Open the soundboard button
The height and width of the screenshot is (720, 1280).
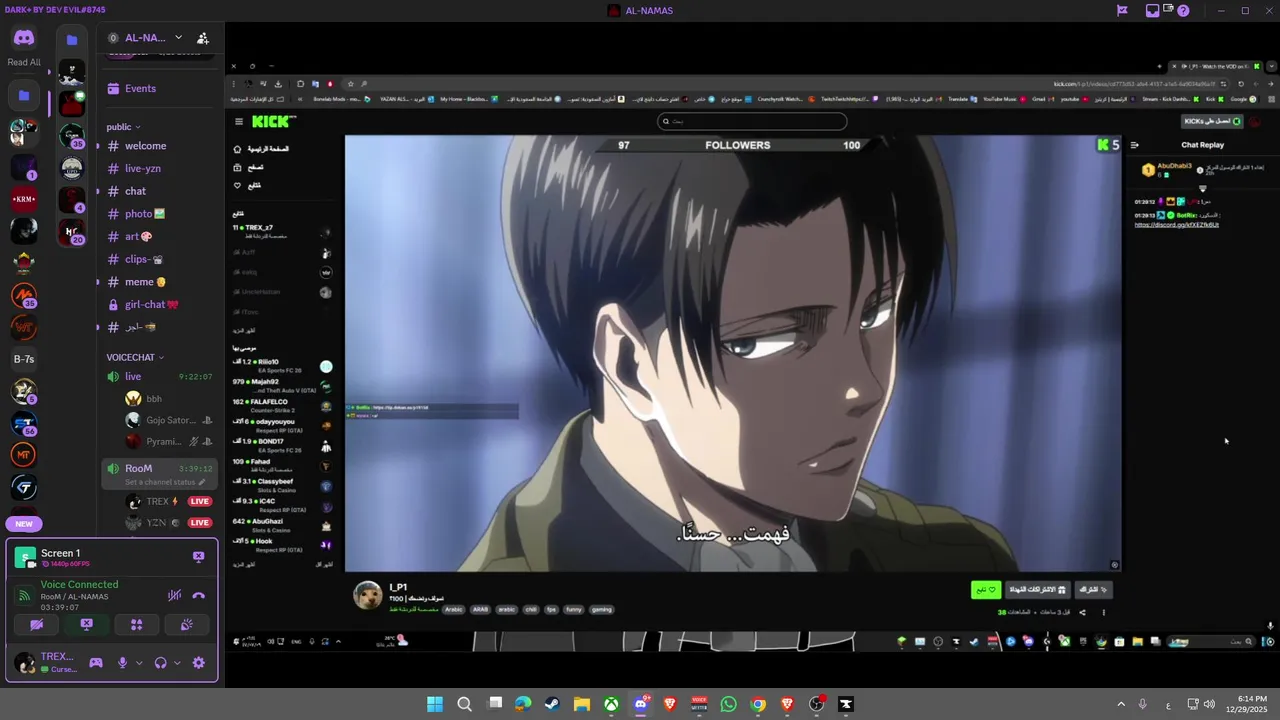click(186, 625)
